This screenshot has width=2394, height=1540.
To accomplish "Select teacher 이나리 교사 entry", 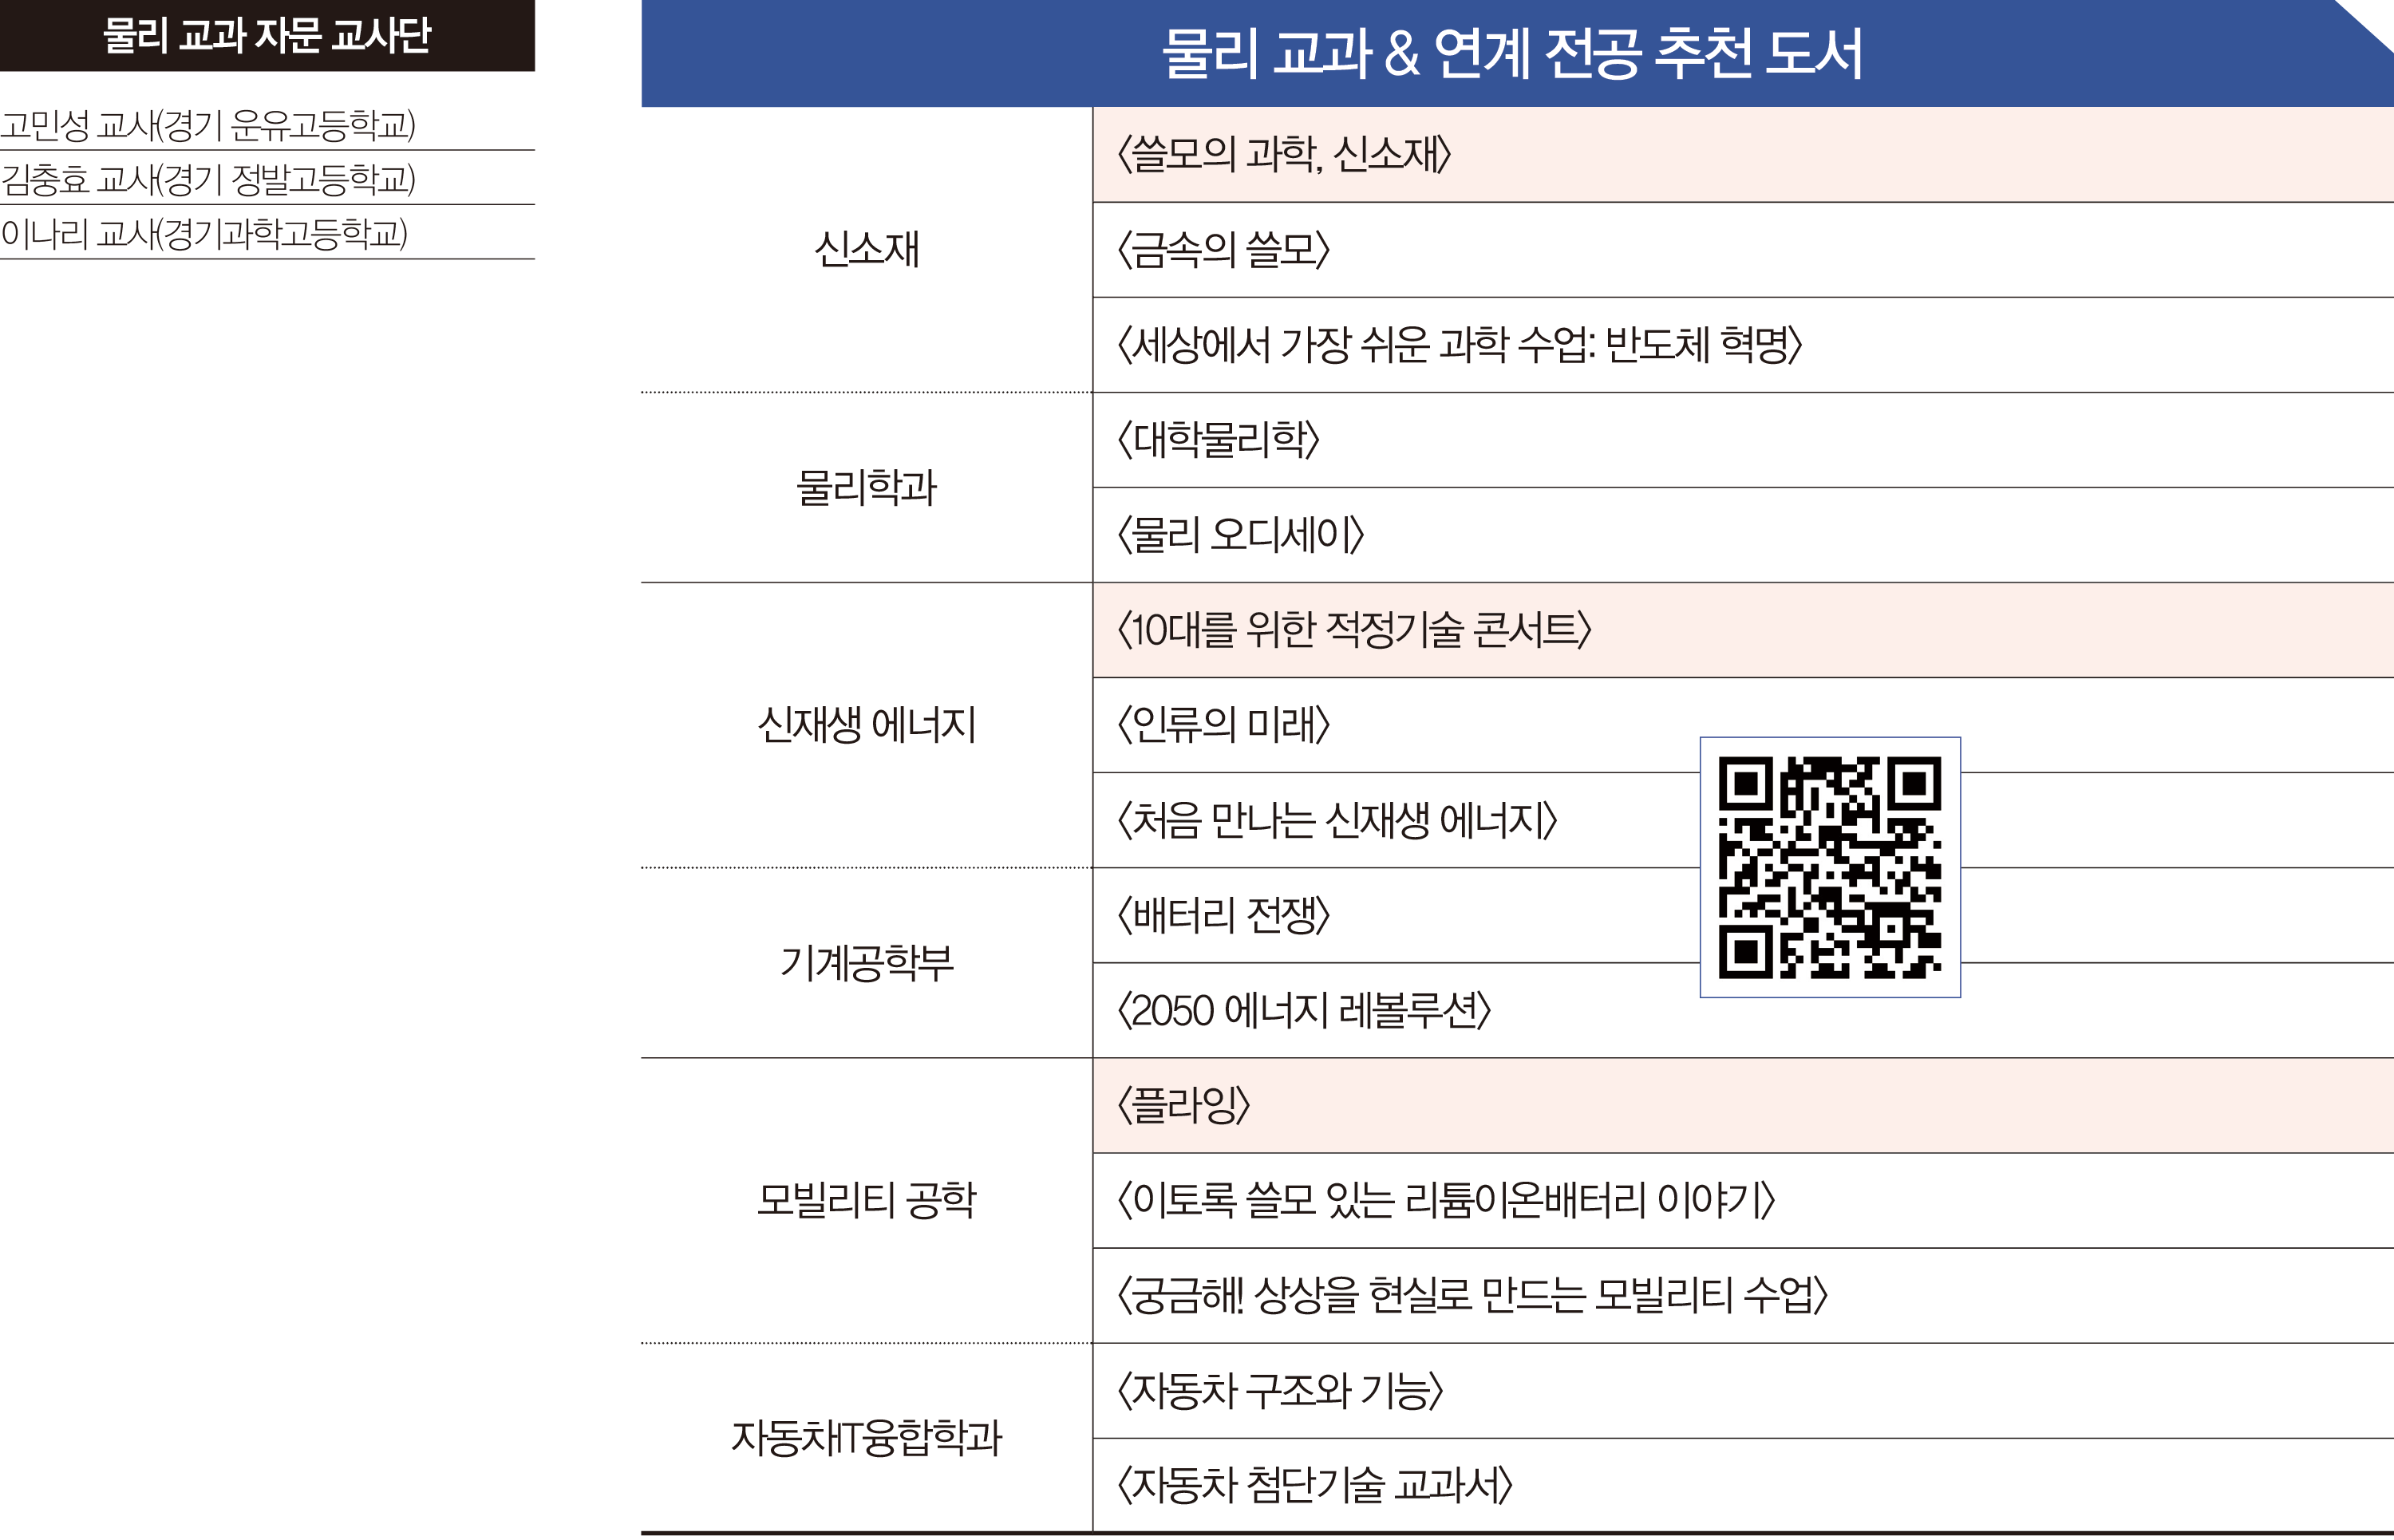I will click(204, 234).
